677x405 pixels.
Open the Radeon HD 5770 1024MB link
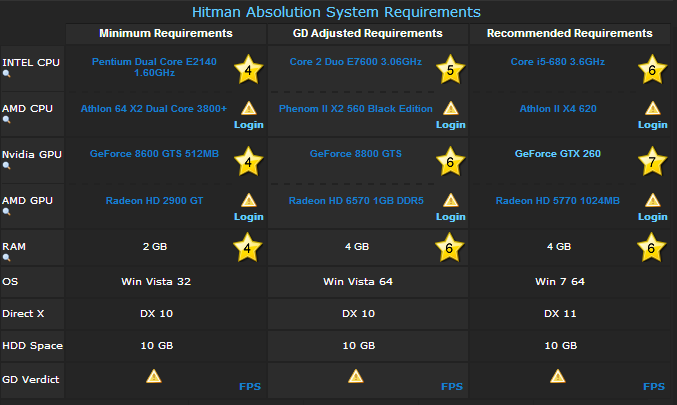558,201
